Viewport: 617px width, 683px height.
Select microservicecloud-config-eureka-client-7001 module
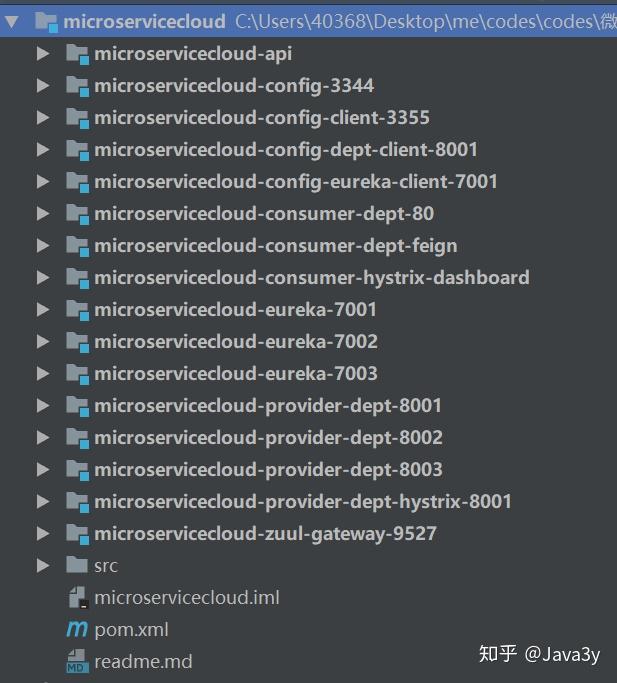tap(296, 182)
